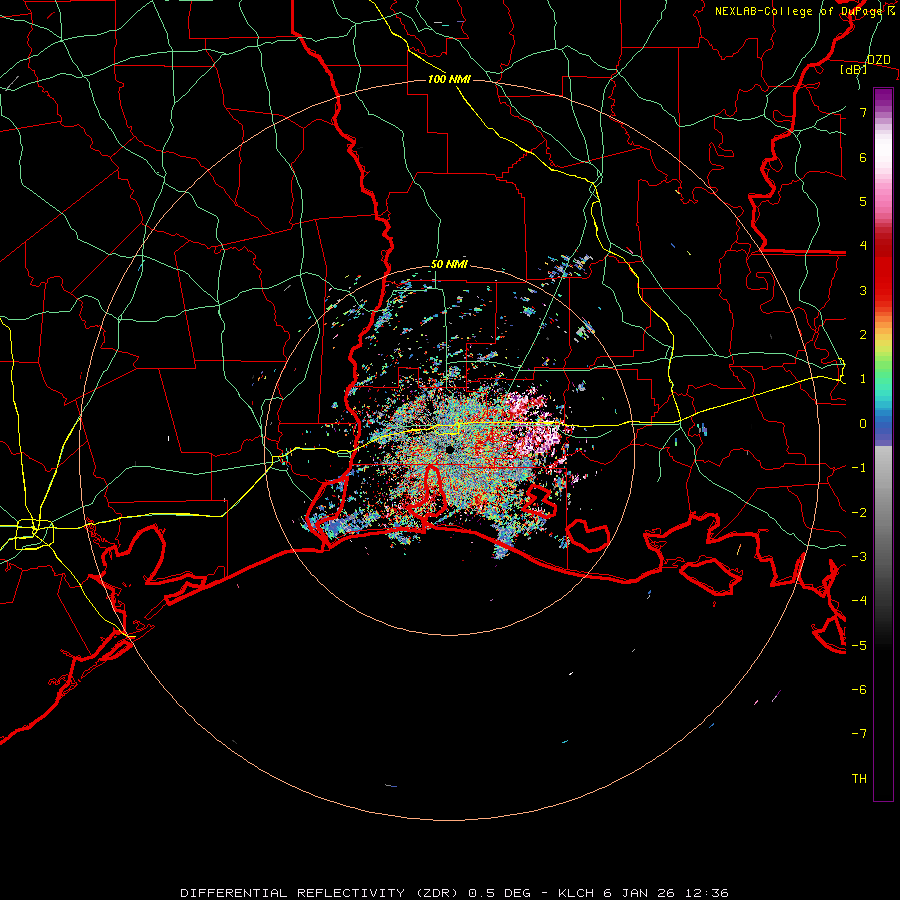Click the pink-white high ZDR echo cluster
Image resolution: width=900 pixels, height=900 pixels.
pyautogui.click(x=537, y=425)
